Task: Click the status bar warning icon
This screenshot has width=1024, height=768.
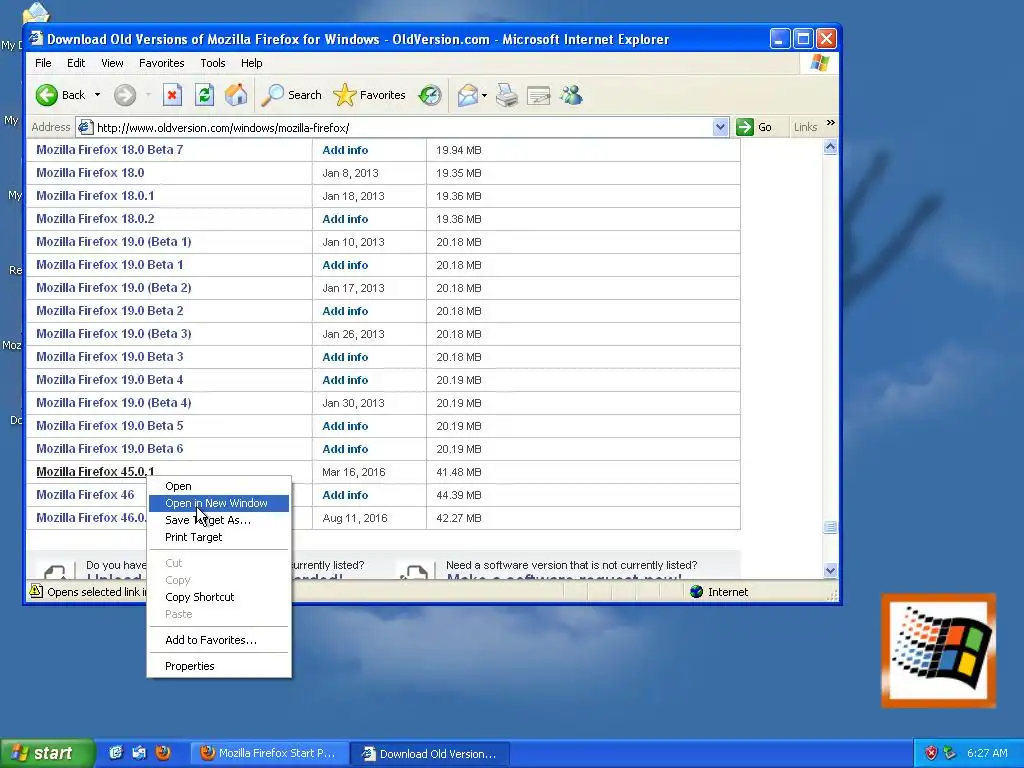Action: click(x=36, y=591)
